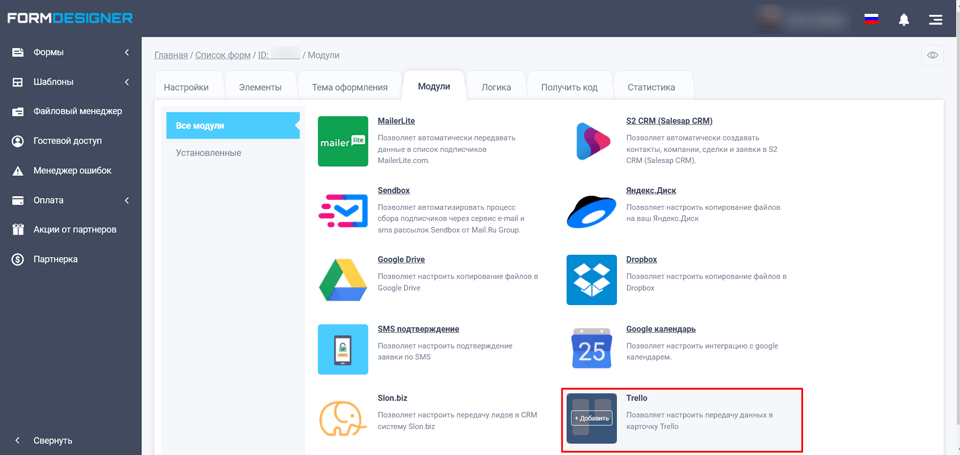The height and width of the screenshot is (455, 960).
Task: Open the Sendbox title link
Action: 394,190
